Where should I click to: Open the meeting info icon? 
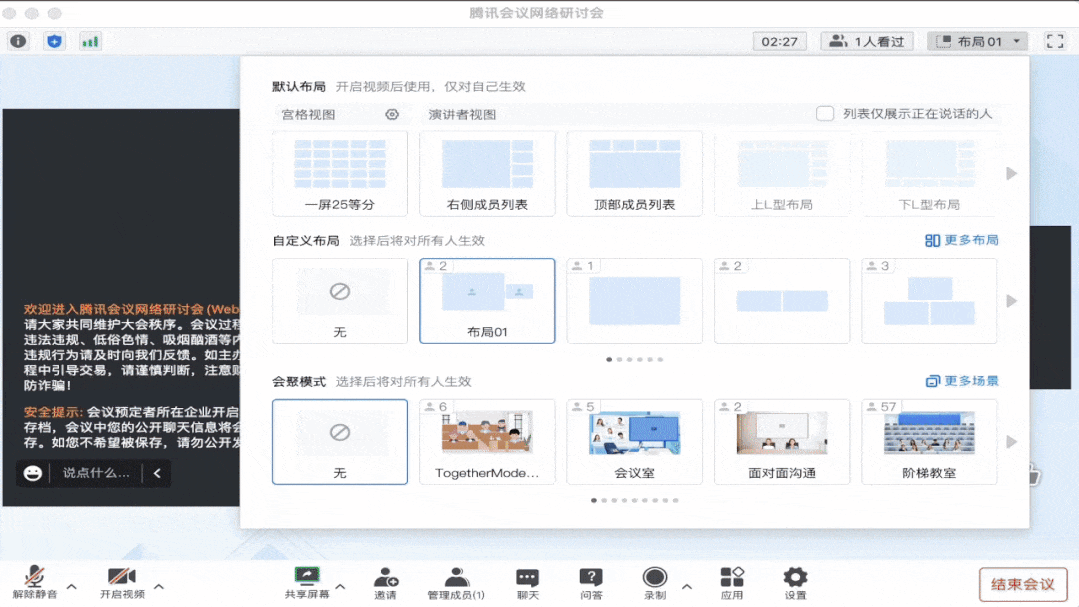18,41
